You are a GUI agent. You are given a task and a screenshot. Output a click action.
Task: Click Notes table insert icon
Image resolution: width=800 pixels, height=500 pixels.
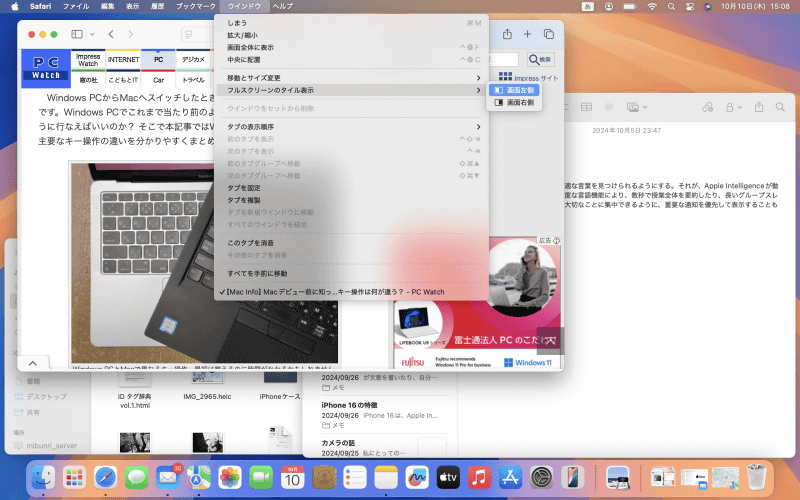coord(586,107)
